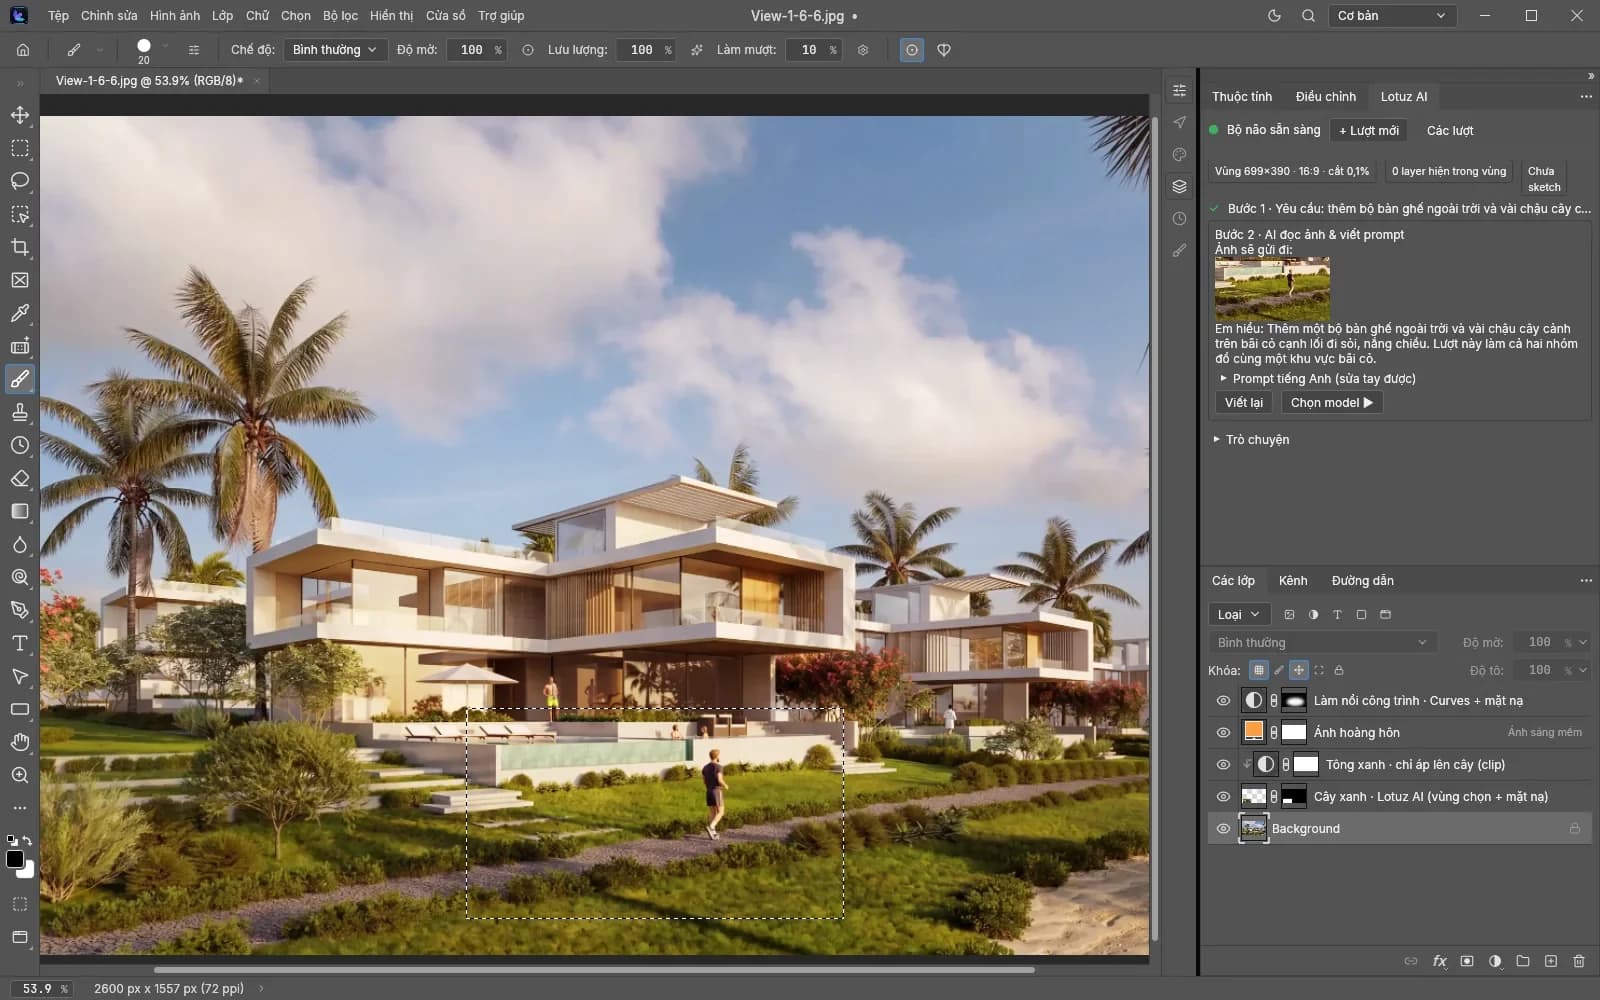Switch to the Điều chỉnh tab
1600x1000 pixels.
tap(1326, 97)
